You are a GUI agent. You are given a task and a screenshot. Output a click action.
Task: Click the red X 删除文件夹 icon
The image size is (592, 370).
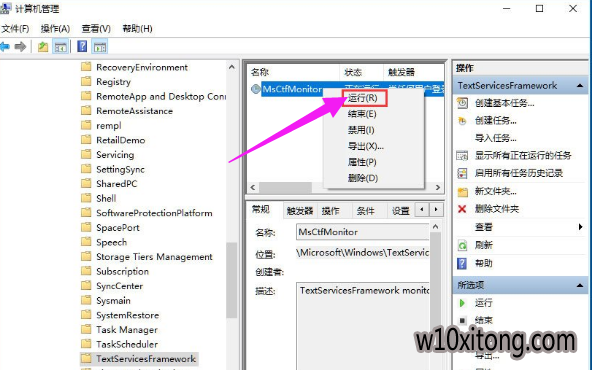click(x=462, y=209)
